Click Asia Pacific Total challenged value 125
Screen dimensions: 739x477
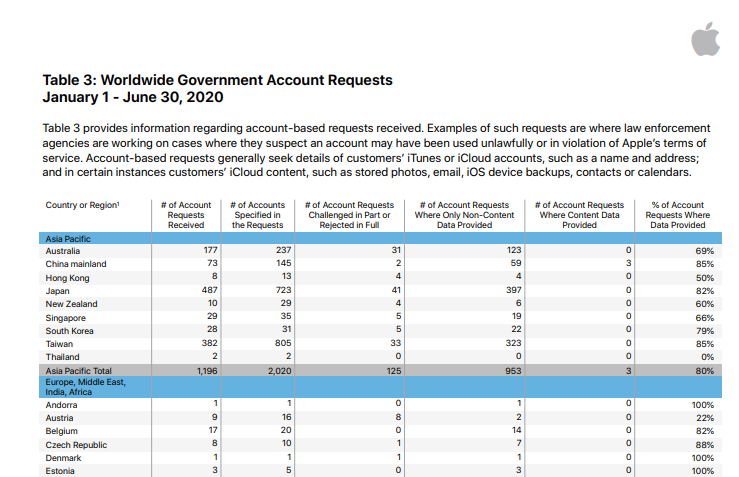click(394, 371)
